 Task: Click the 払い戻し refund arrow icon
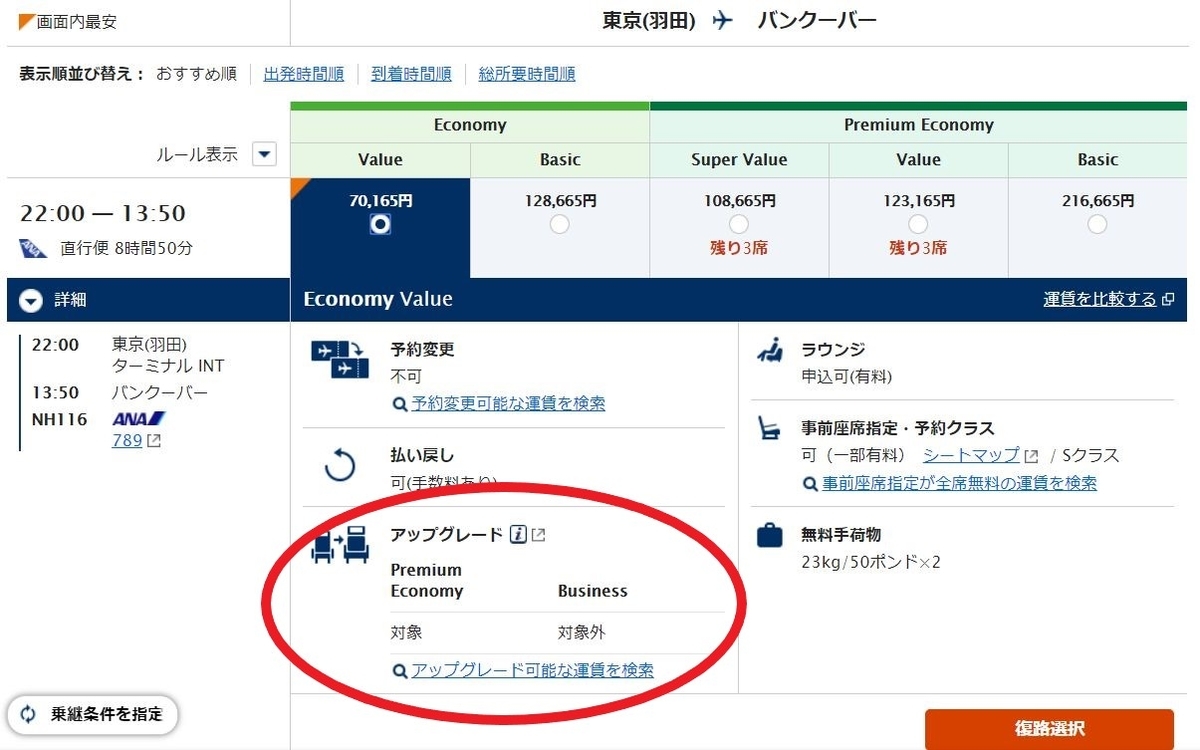(341, 466)
